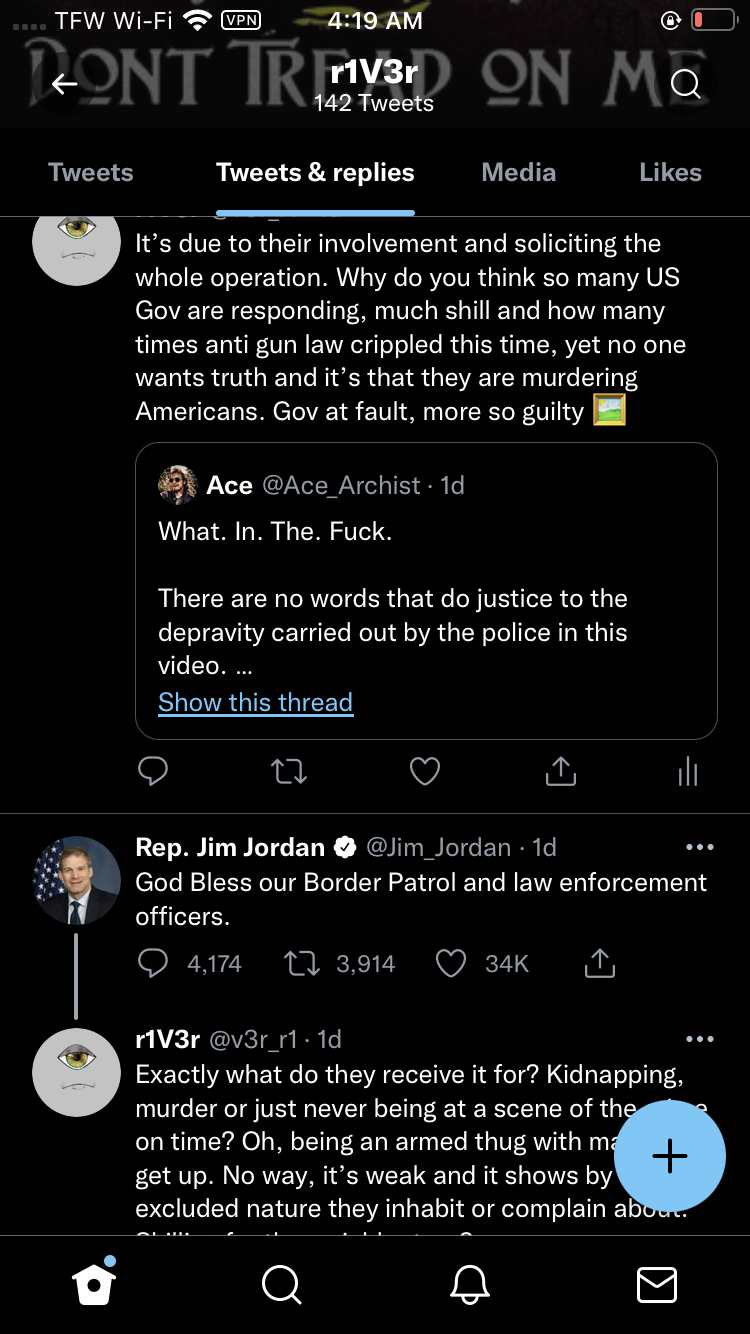Share r1V3r's quote tweet
The image size is (750, 1334).
click(x=560, y=771)
